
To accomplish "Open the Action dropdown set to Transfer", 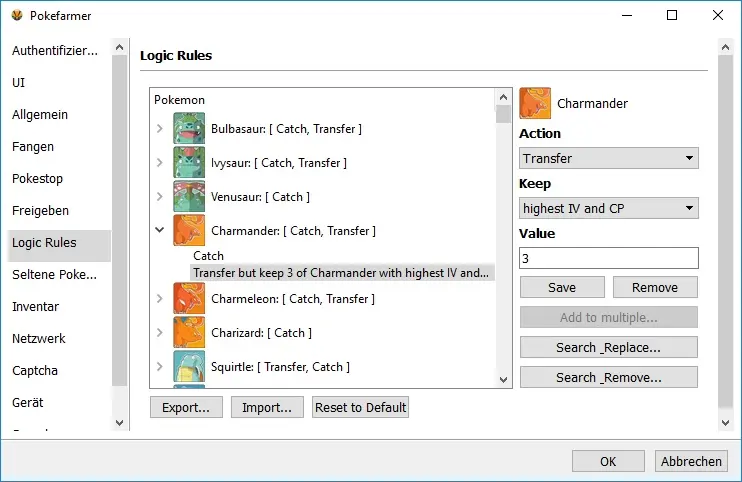I will point(609,158).
